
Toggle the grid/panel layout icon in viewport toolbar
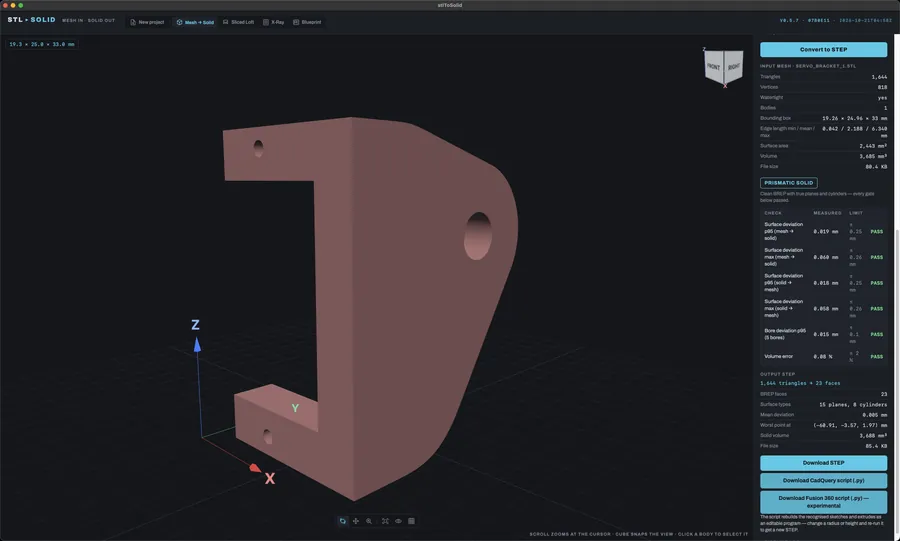412,521
